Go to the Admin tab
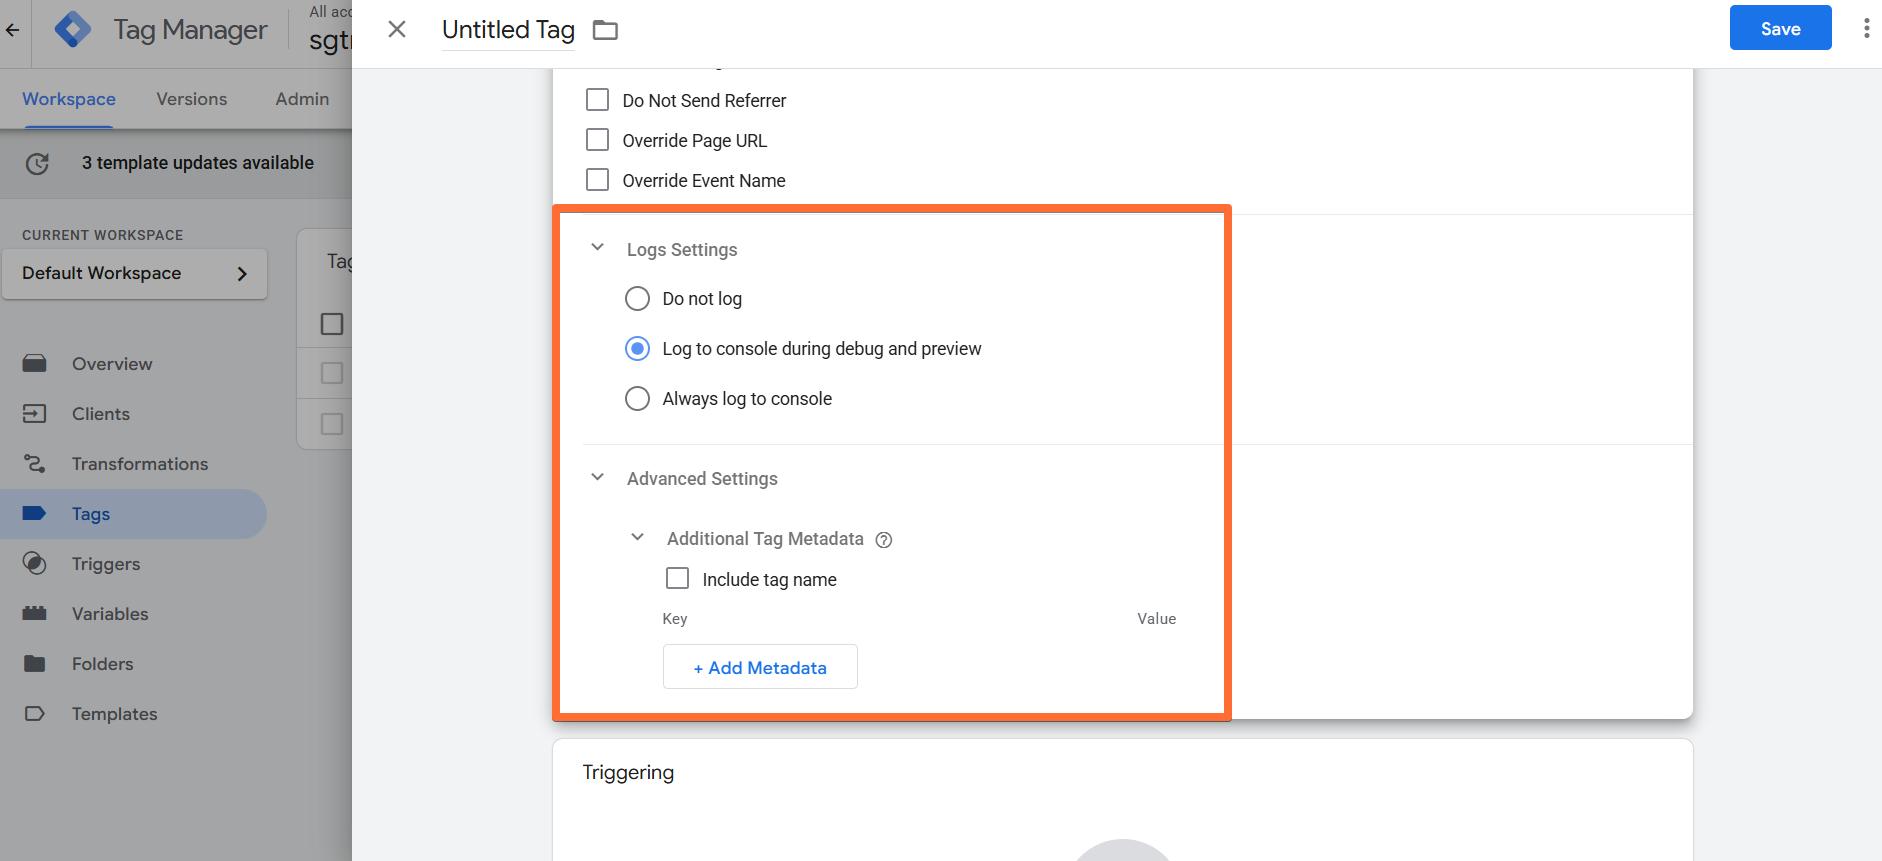The width and height of the screenshot is (1882, 861). (x=302, y=99)
